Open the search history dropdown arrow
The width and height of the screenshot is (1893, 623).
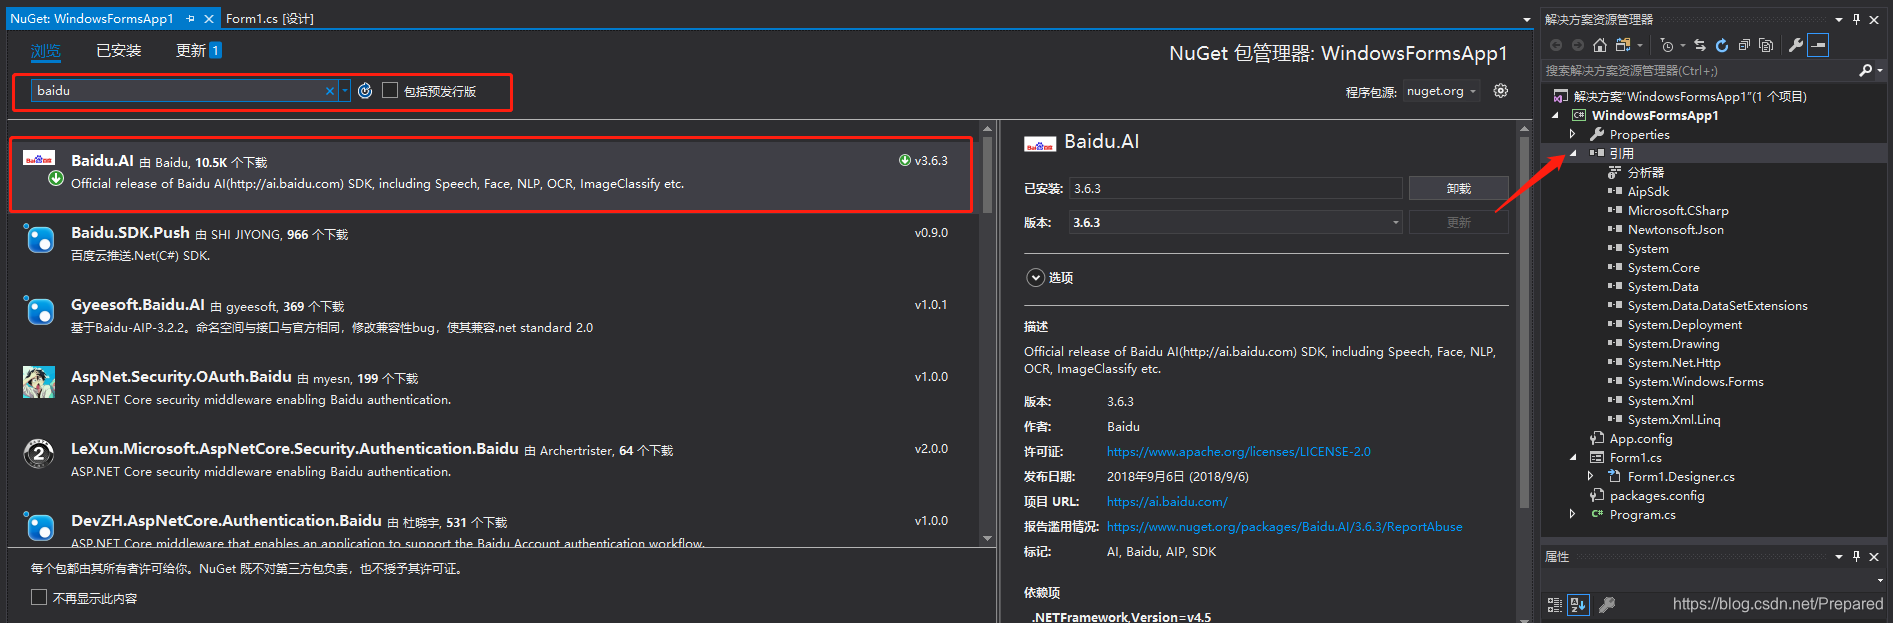(x=345, y=91)
